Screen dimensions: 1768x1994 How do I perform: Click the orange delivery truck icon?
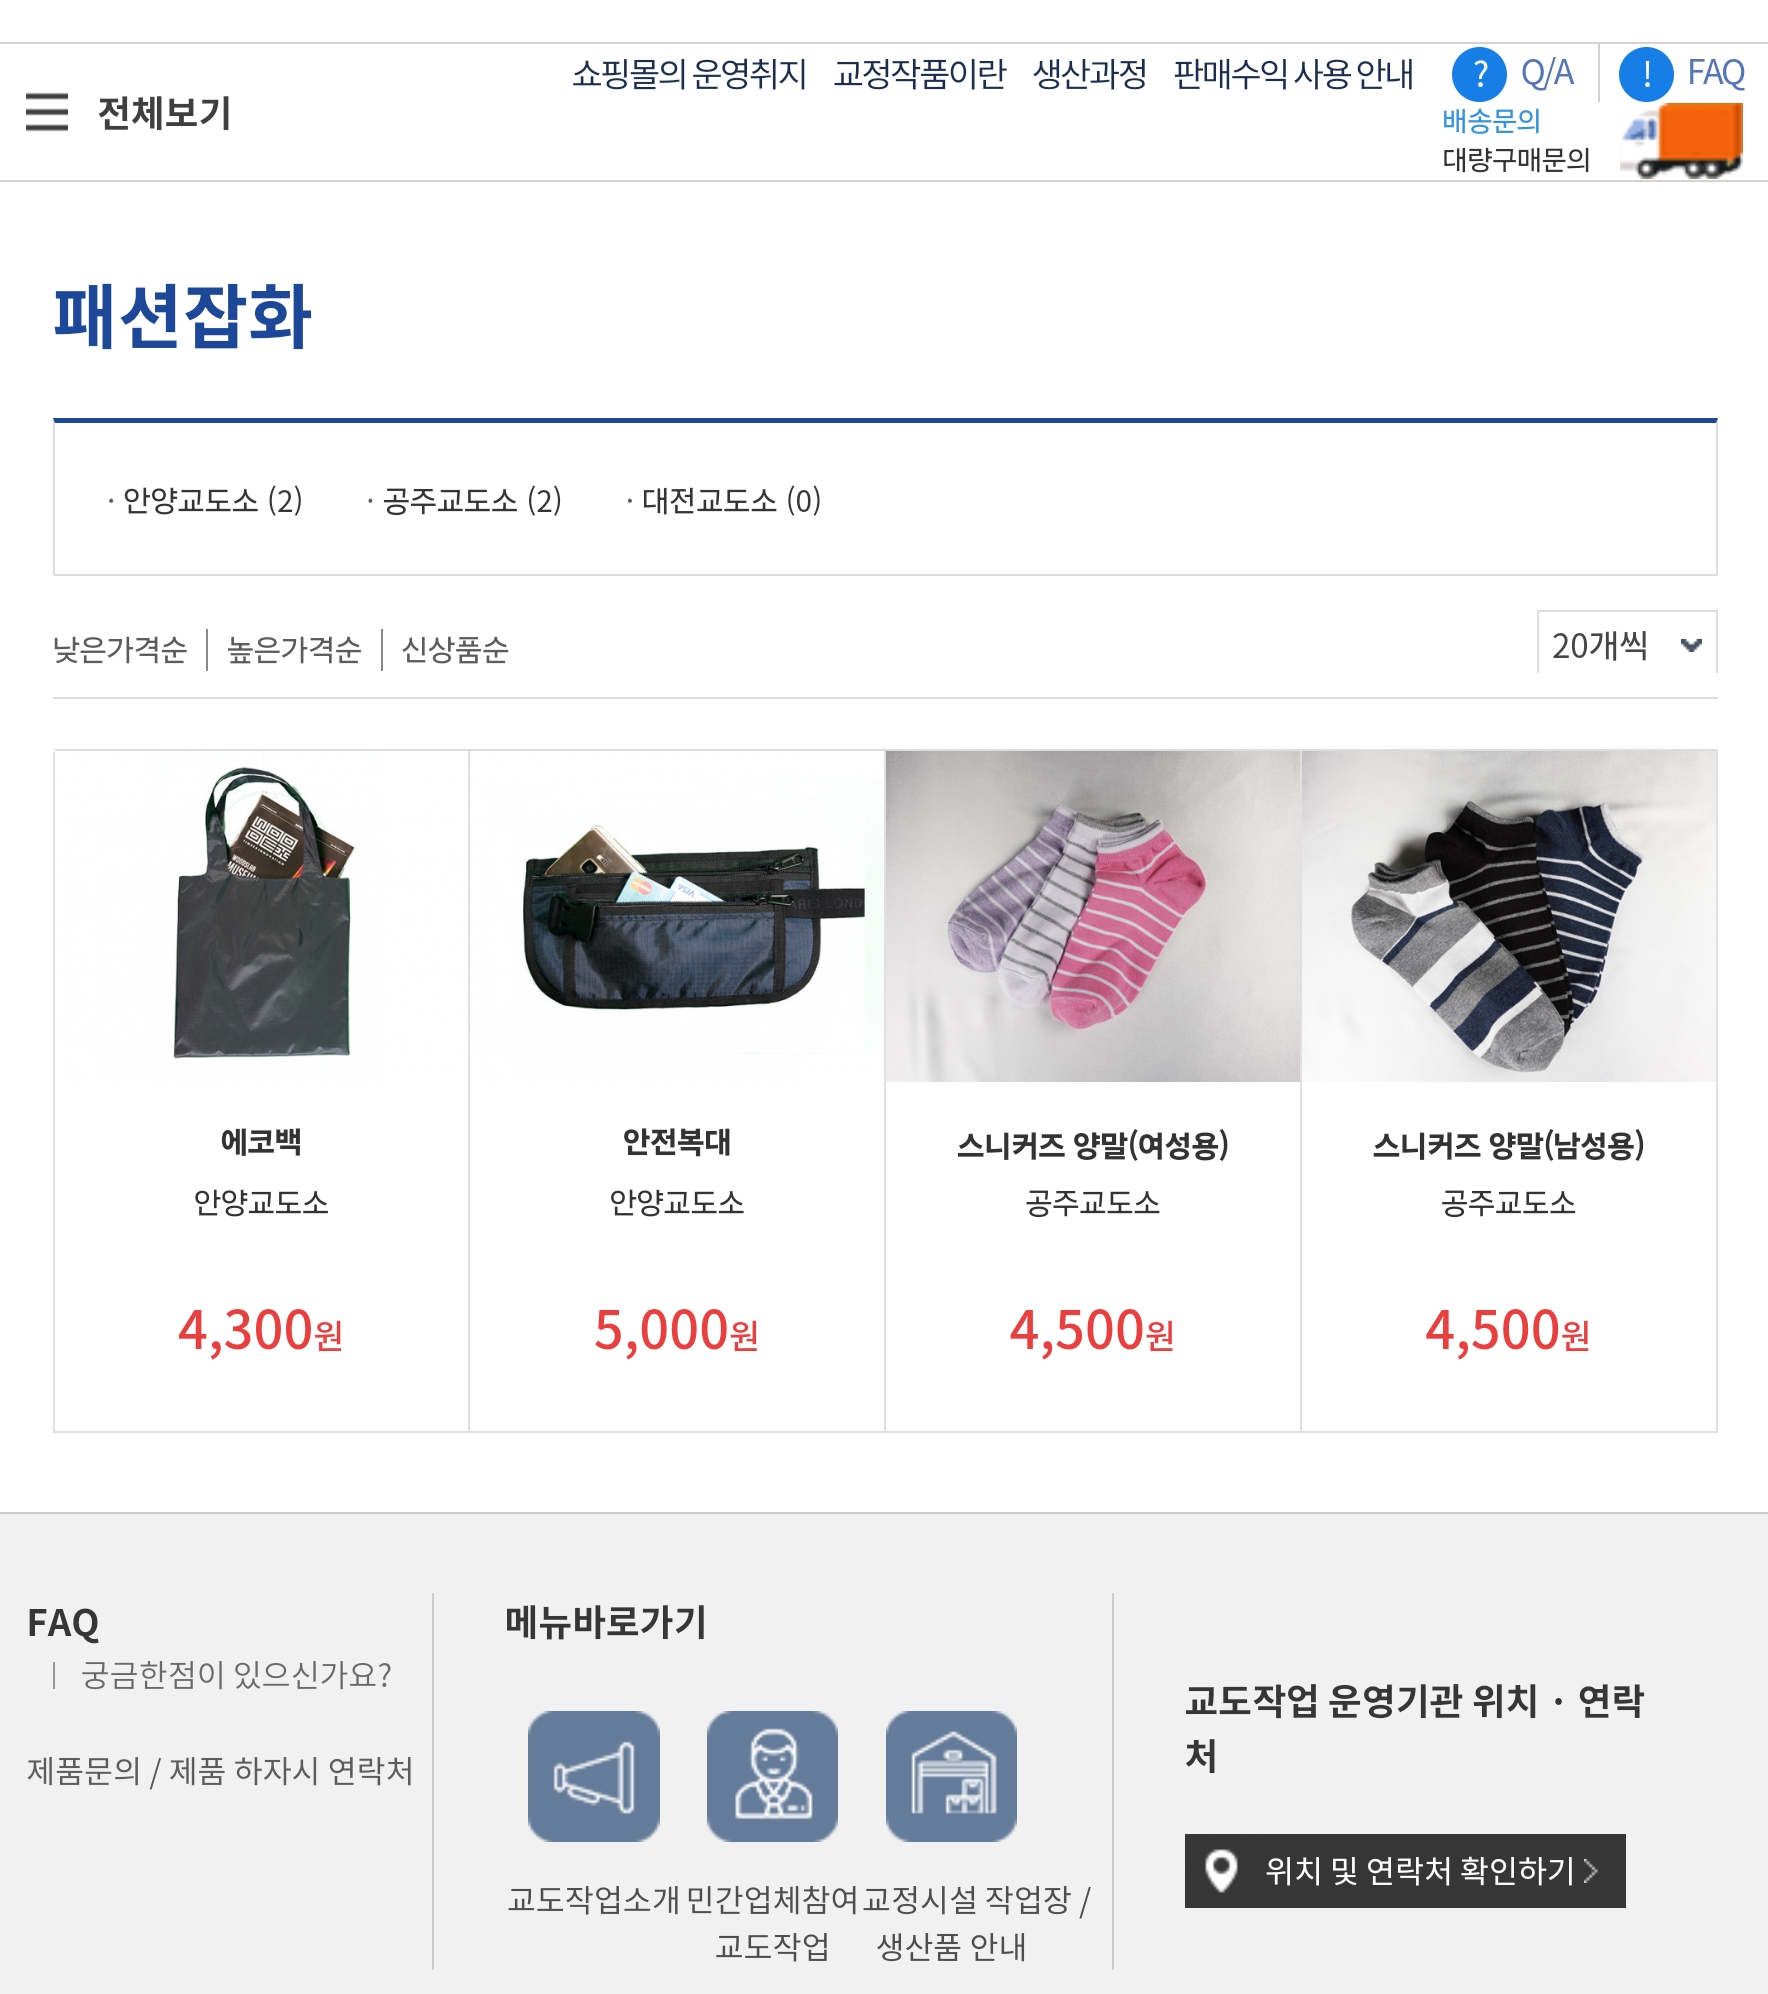pyautogui.click(x=1681, y=141)
